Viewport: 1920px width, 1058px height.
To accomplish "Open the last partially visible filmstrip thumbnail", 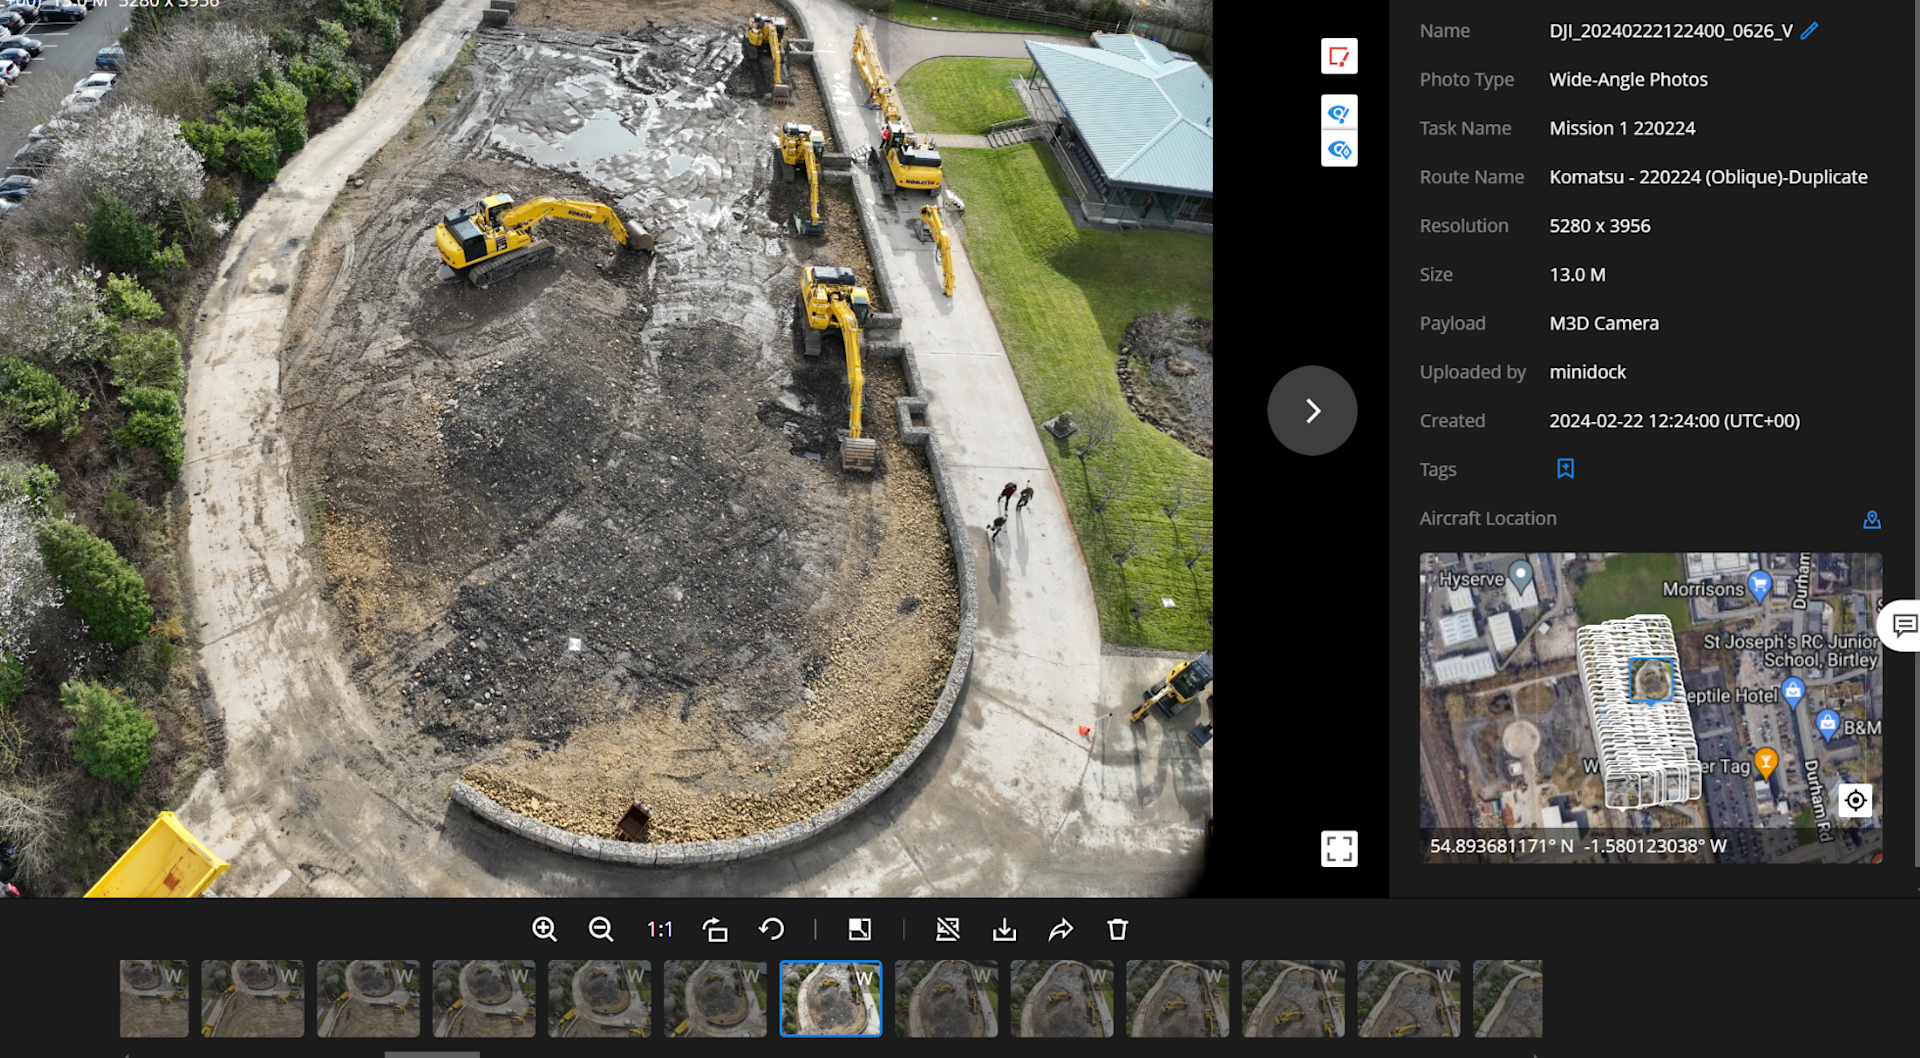I will tap(1508, 998).
